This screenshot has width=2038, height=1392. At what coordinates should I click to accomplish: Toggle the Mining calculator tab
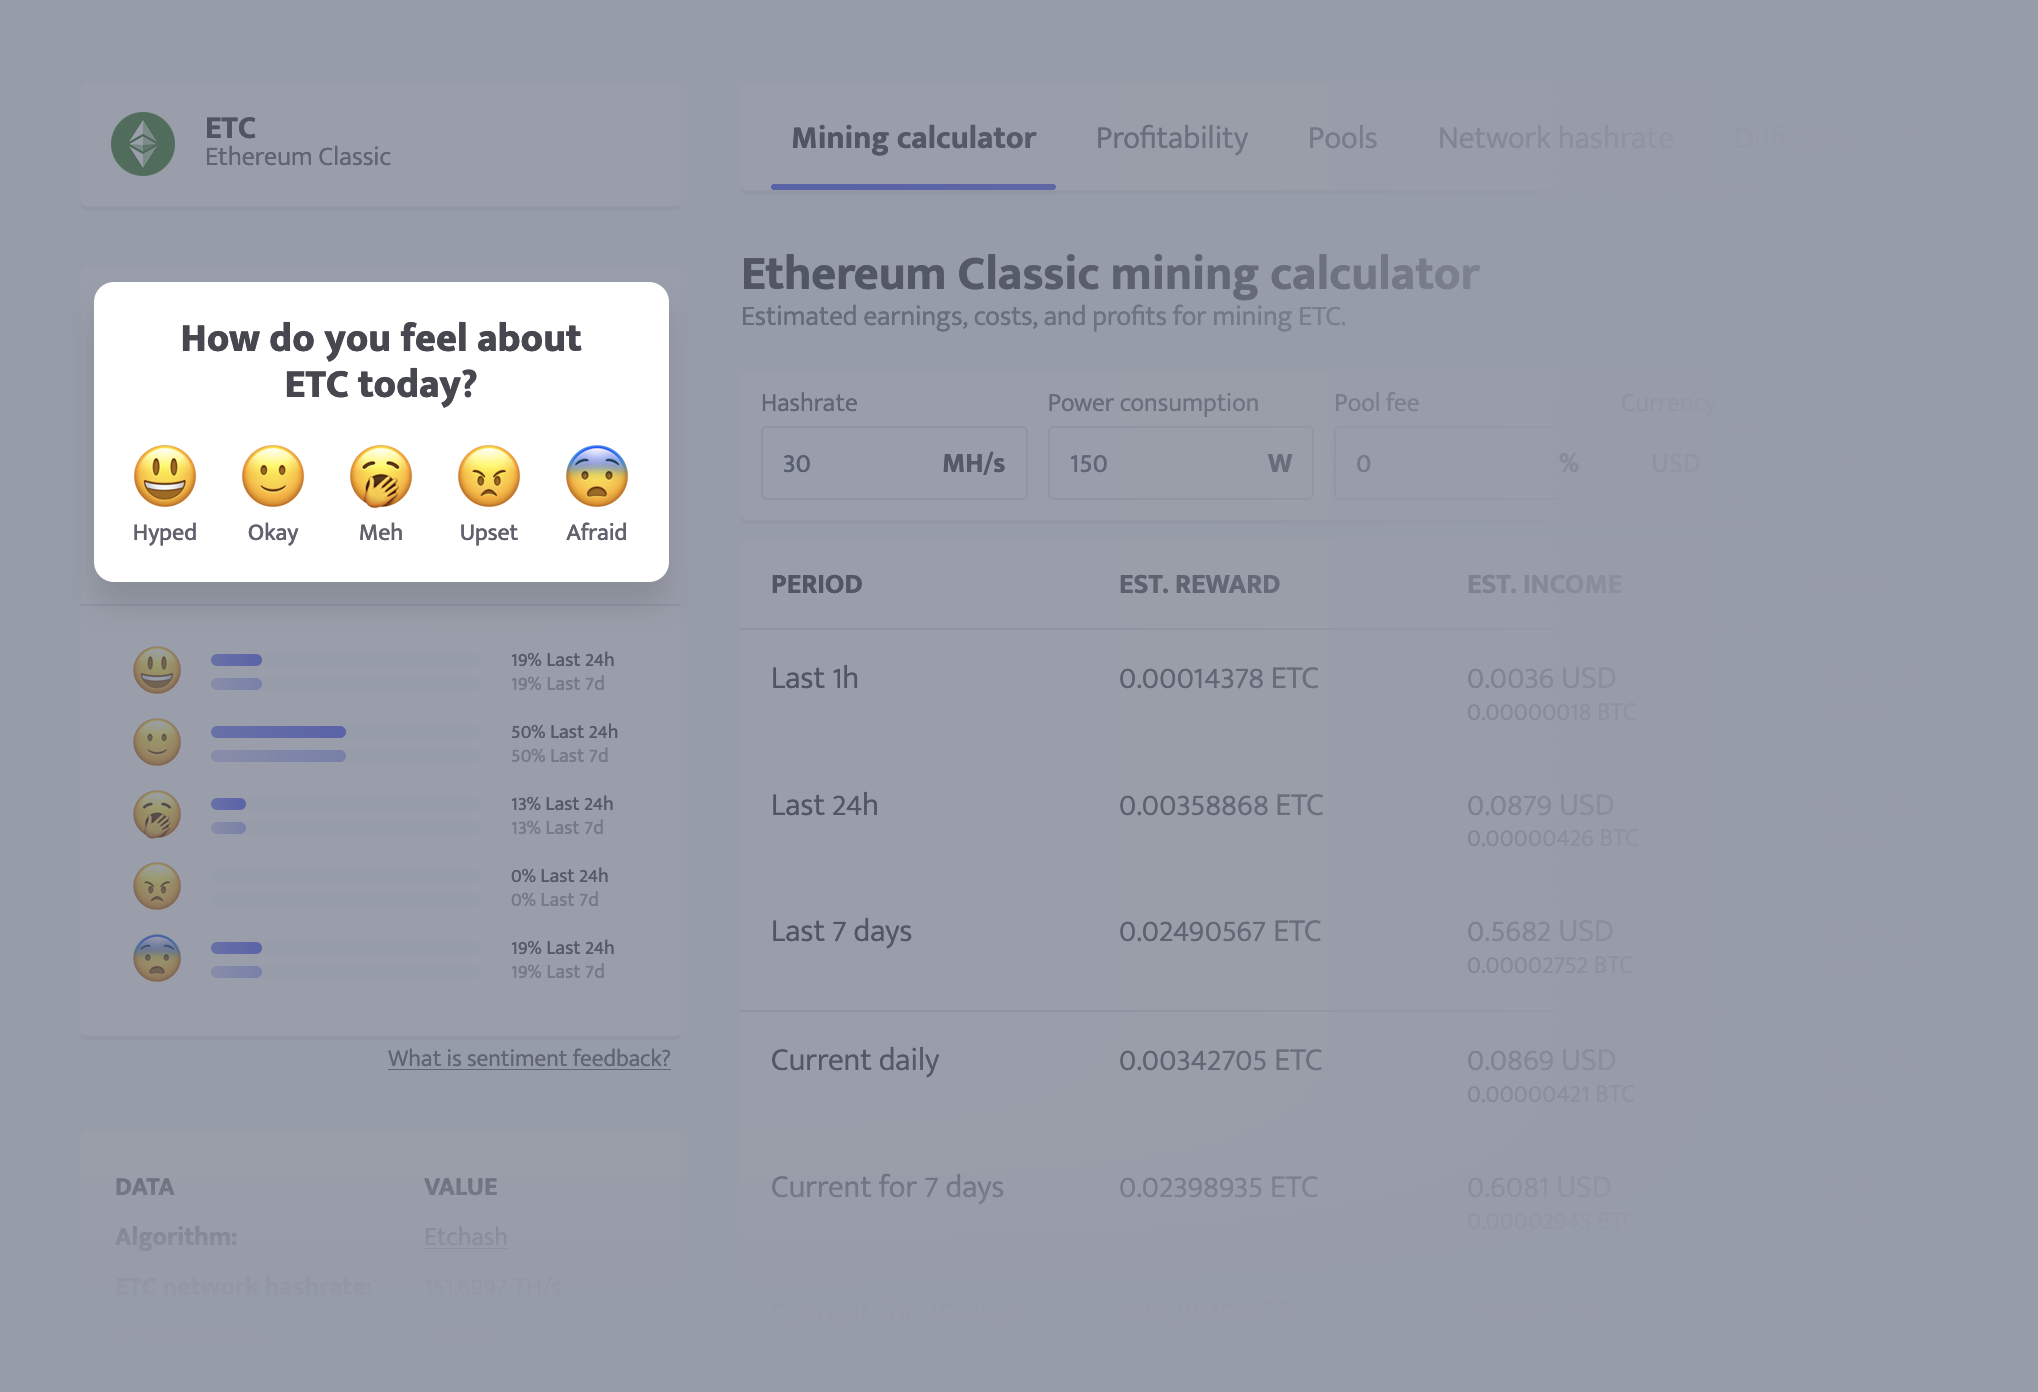click(914, 138)
